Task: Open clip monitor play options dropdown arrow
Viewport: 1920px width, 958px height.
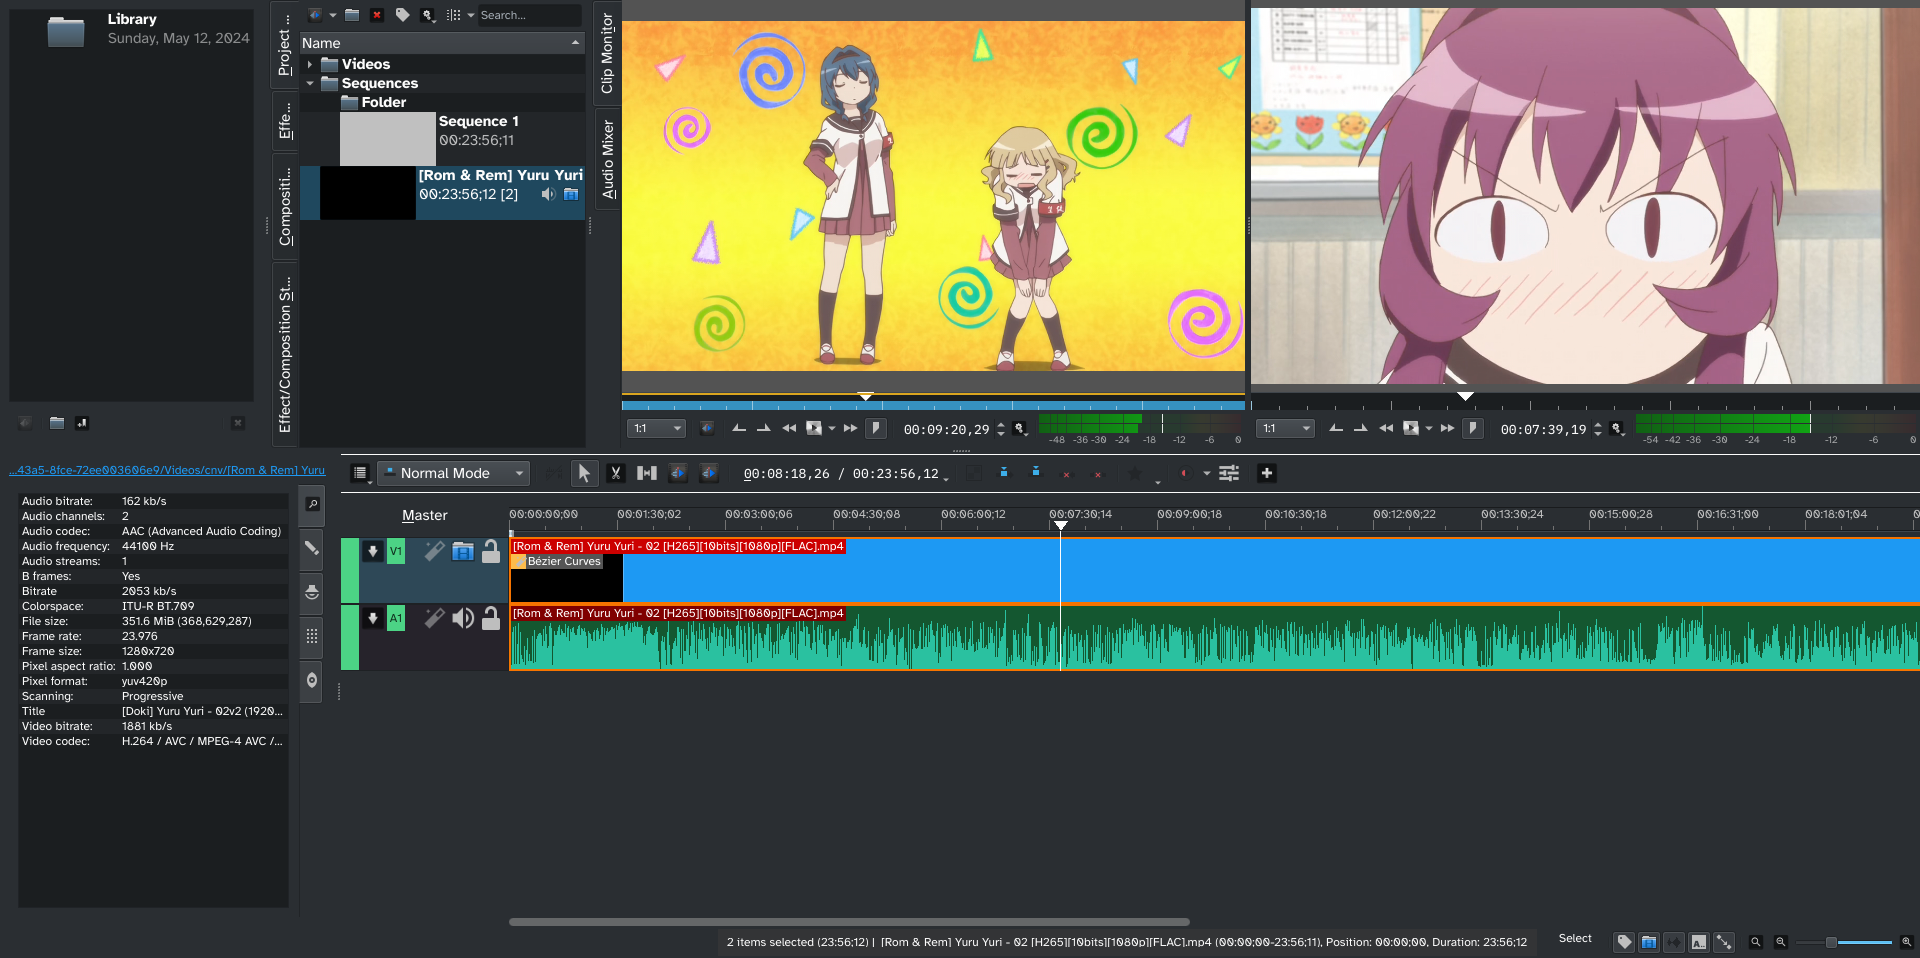Action: point(832,428)
